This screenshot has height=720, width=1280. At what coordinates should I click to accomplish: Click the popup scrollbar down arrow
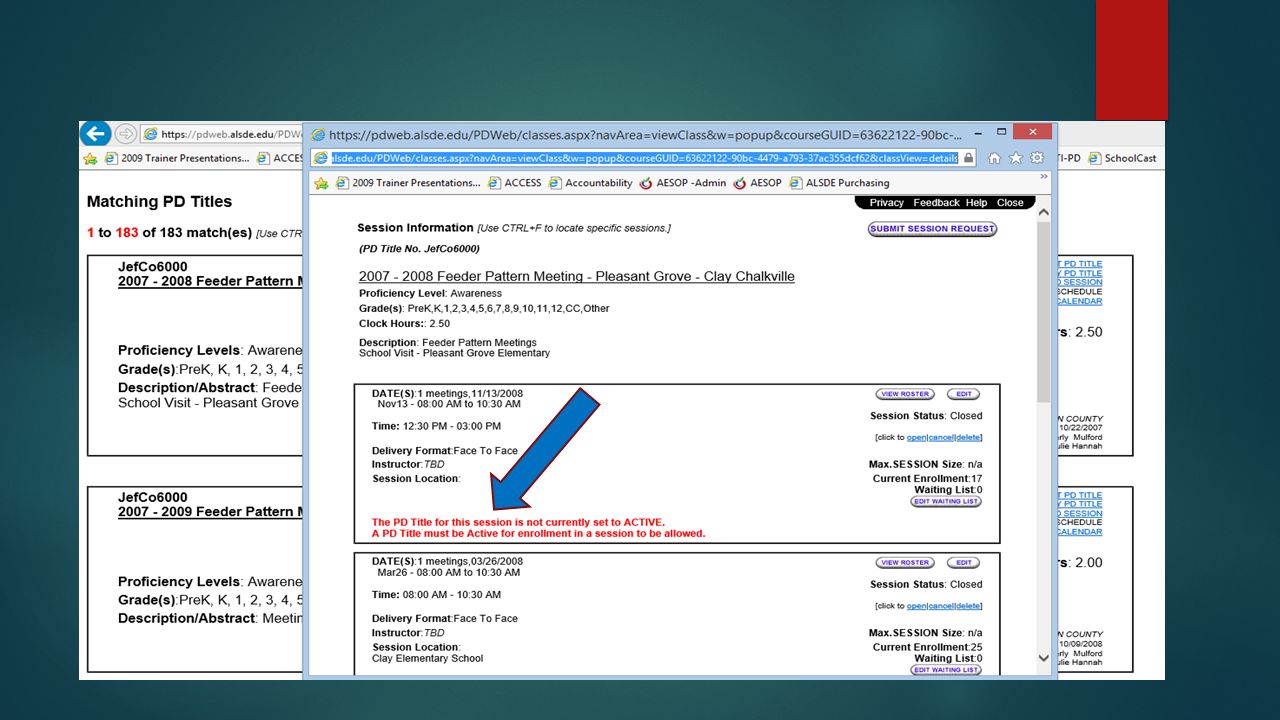[1044, 659]
